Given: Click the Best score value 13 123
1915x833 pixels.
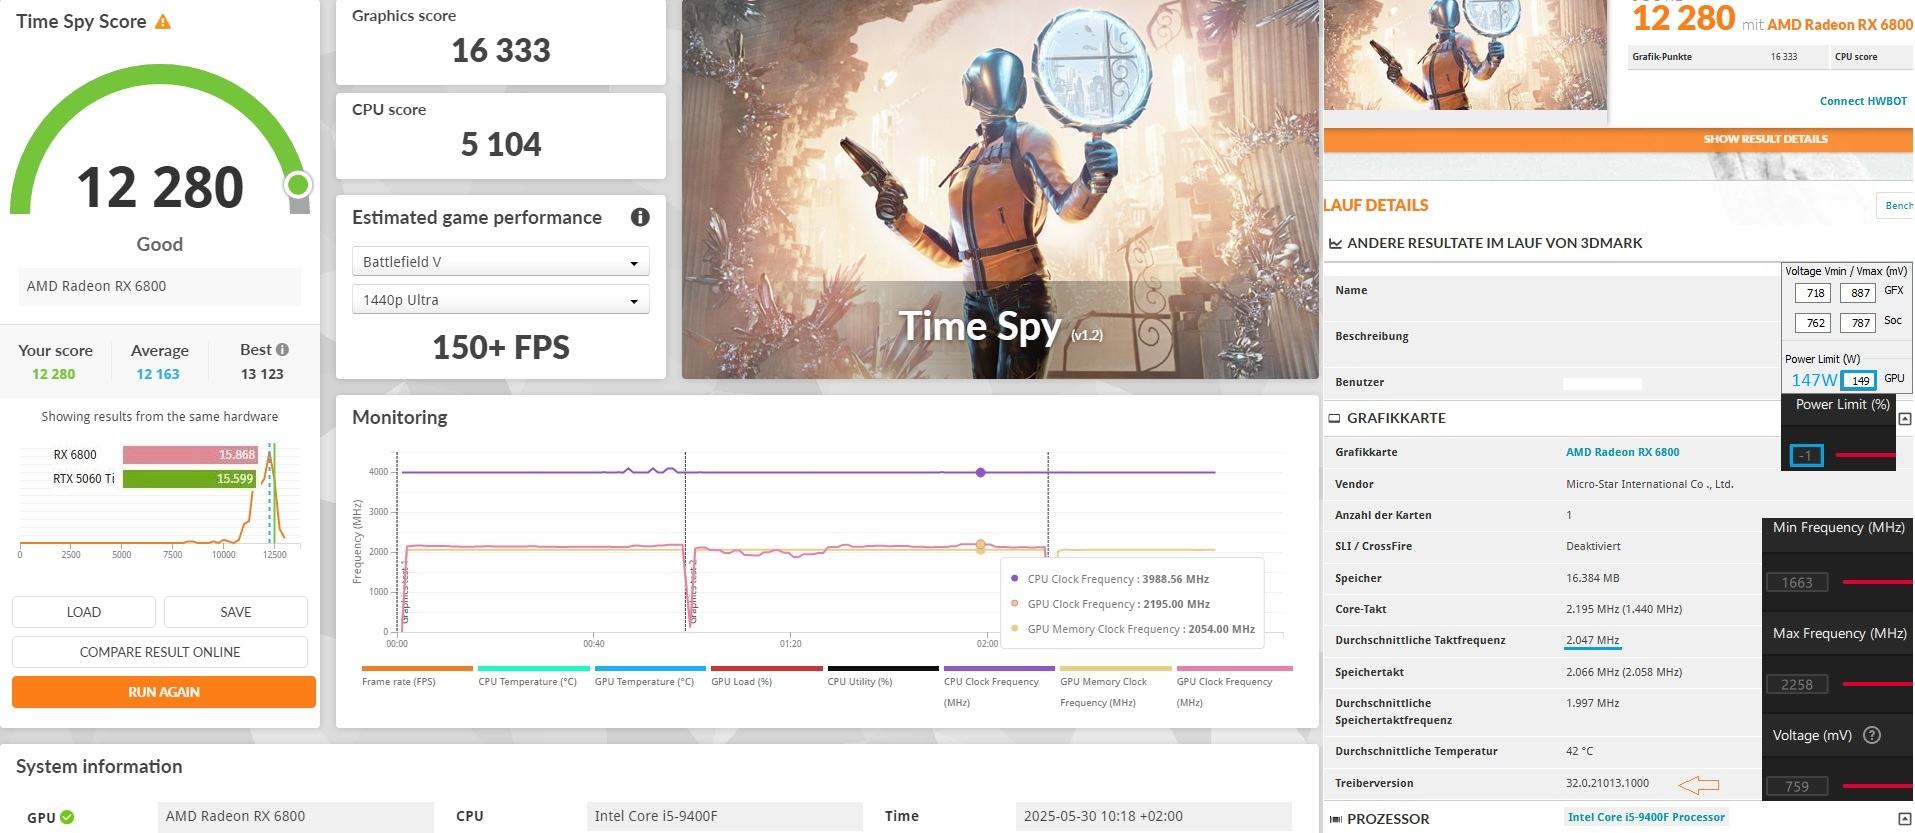Looking at the screenshot, I should [262, 374].
